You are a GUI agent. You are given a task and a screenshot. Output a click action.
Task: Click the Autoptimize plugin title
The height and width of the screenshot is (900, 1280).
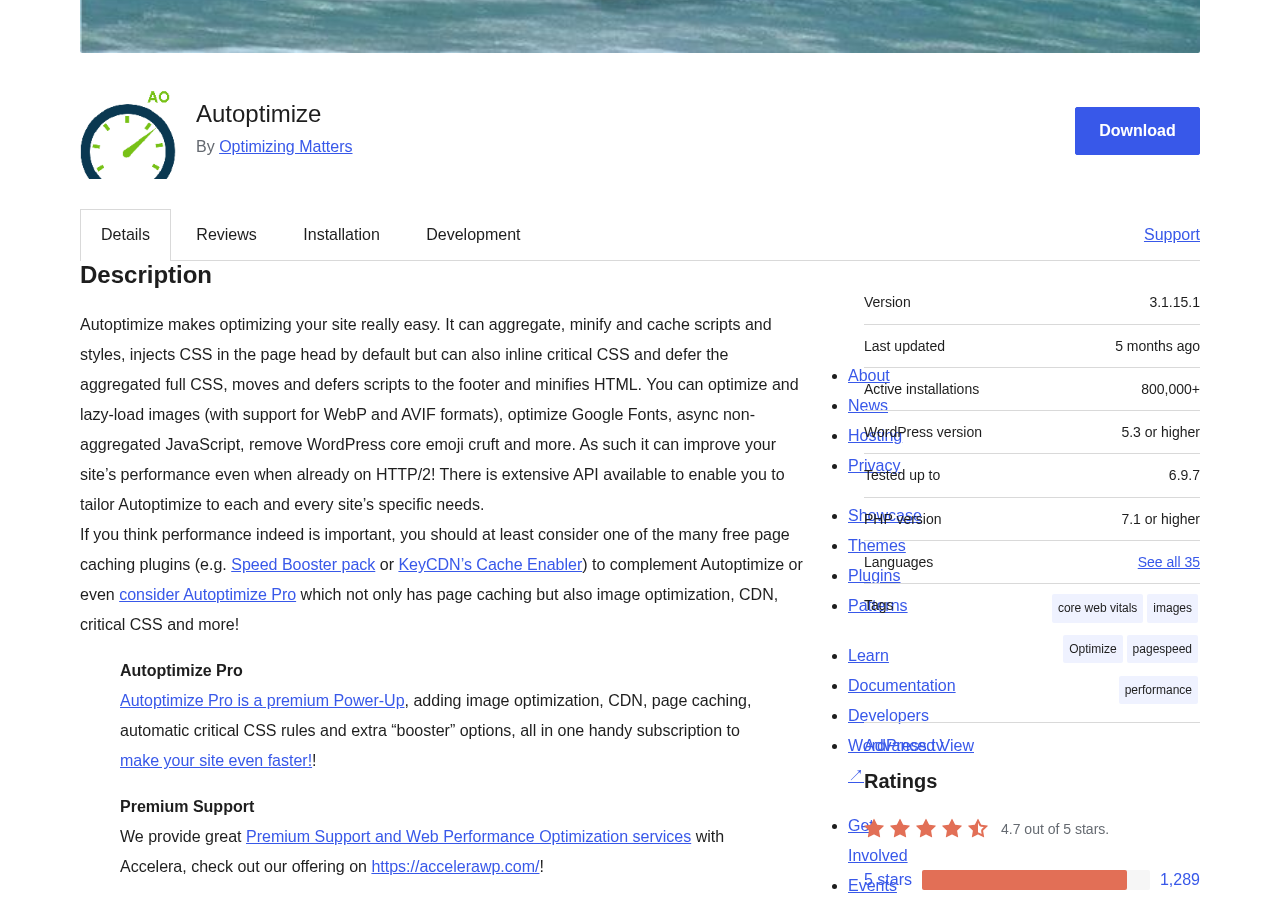tap(258, 114)
